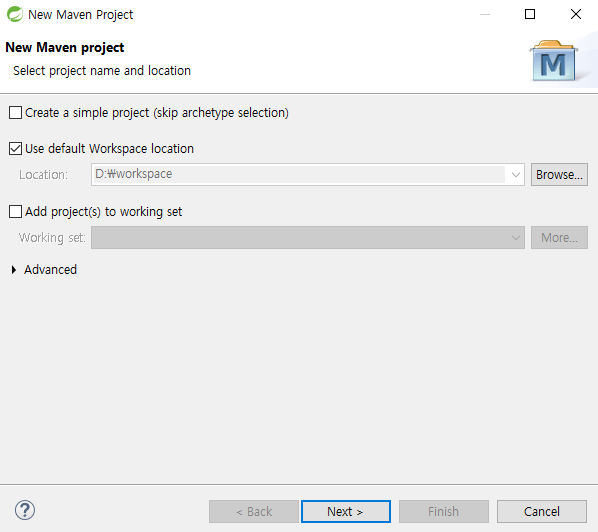Click the Browse... button for location
598x532 pixels.
coord(559,175)
